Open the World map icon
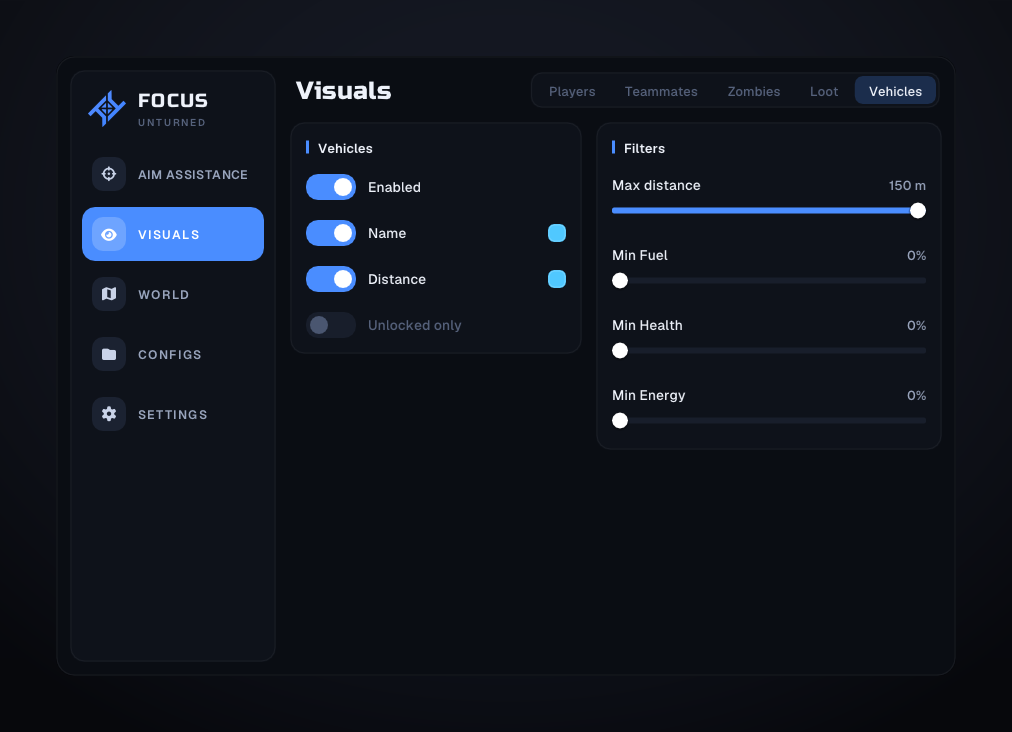 point(109,294)
